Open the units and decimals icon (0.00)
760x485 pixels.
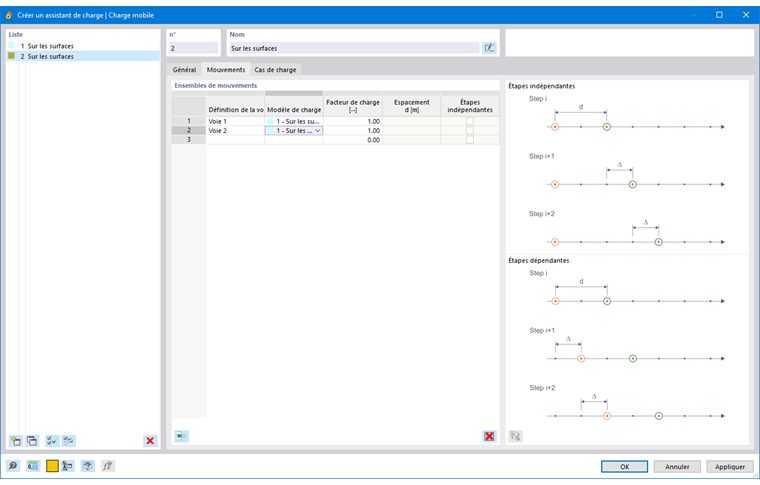[32, 466]
